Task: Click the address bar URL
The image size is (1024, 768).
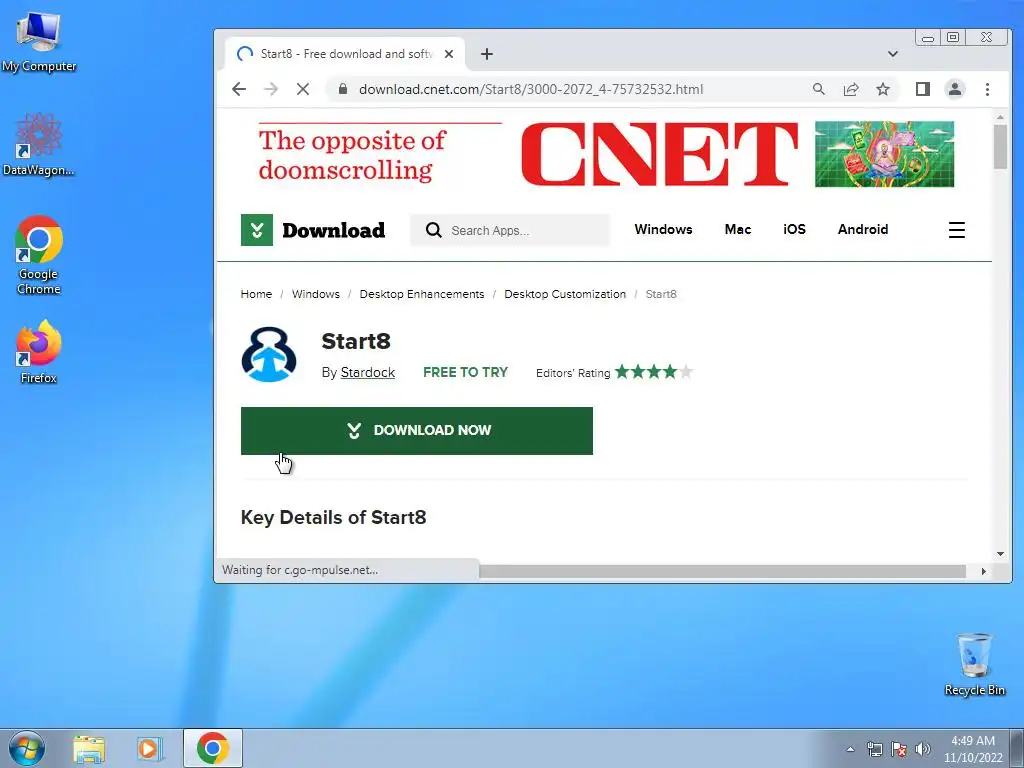Action: pyautogui.click(x=531, y=89)
